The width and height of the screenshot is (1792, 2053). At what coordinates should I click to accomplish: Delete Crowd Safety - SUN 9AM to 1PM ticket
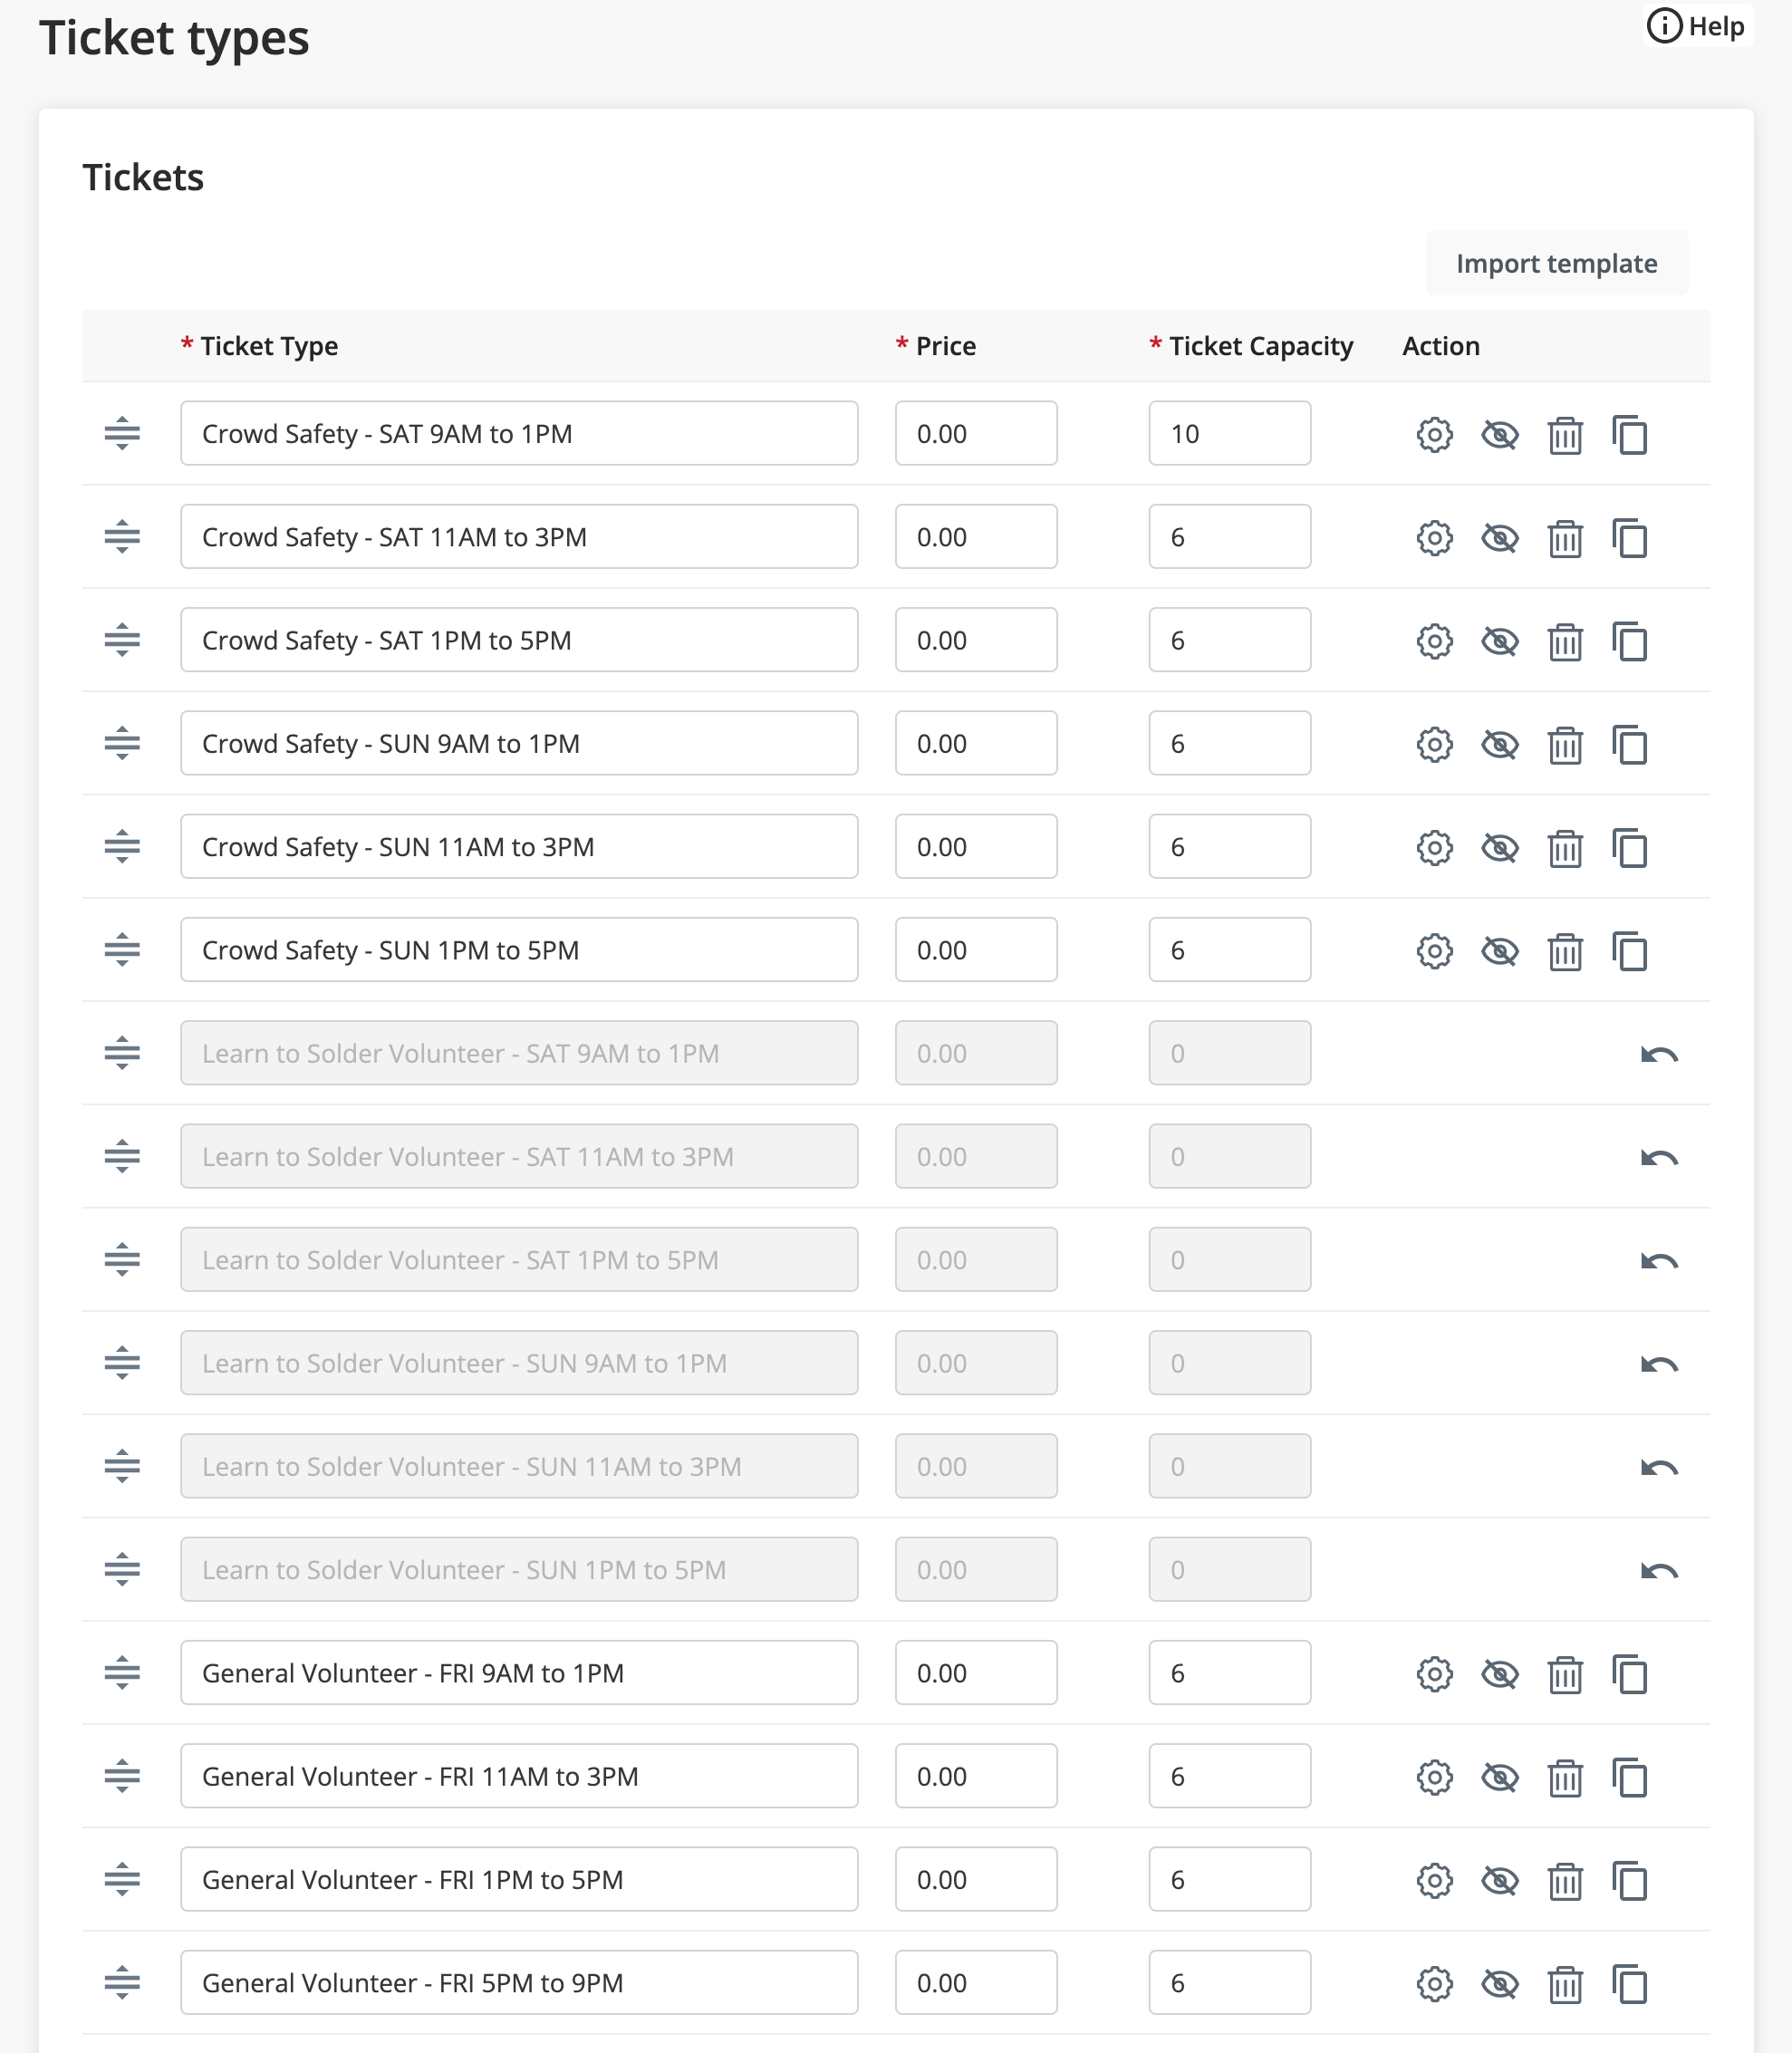point(1565,744)
